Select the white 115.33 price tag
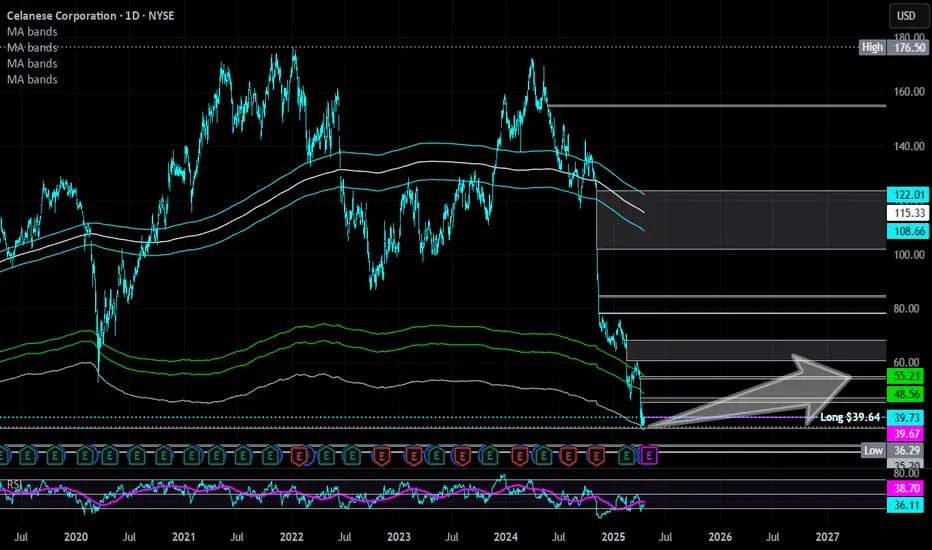The width and height of the screenshot is (932, 550). (x=908, y=213)
